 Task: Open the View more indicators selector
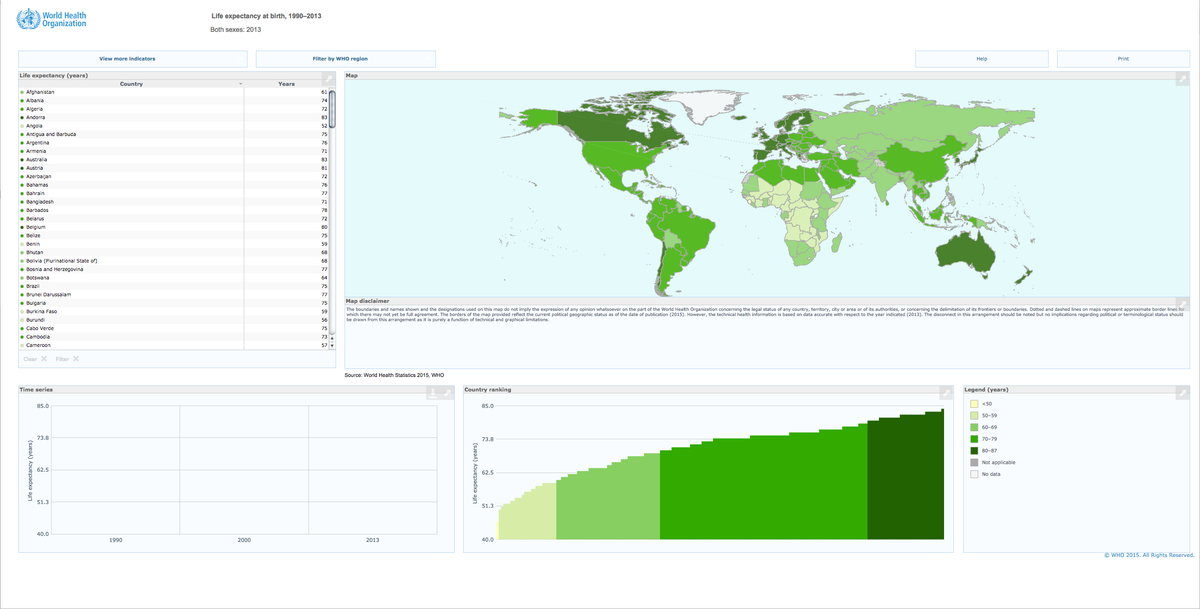click(x=130, y=58)
